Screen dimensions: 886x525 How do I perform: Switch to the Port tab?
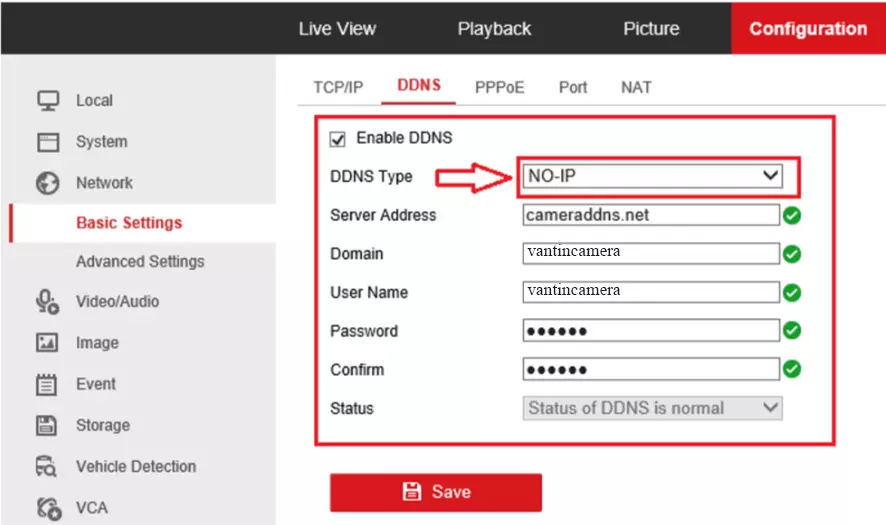tap(573, 88)
